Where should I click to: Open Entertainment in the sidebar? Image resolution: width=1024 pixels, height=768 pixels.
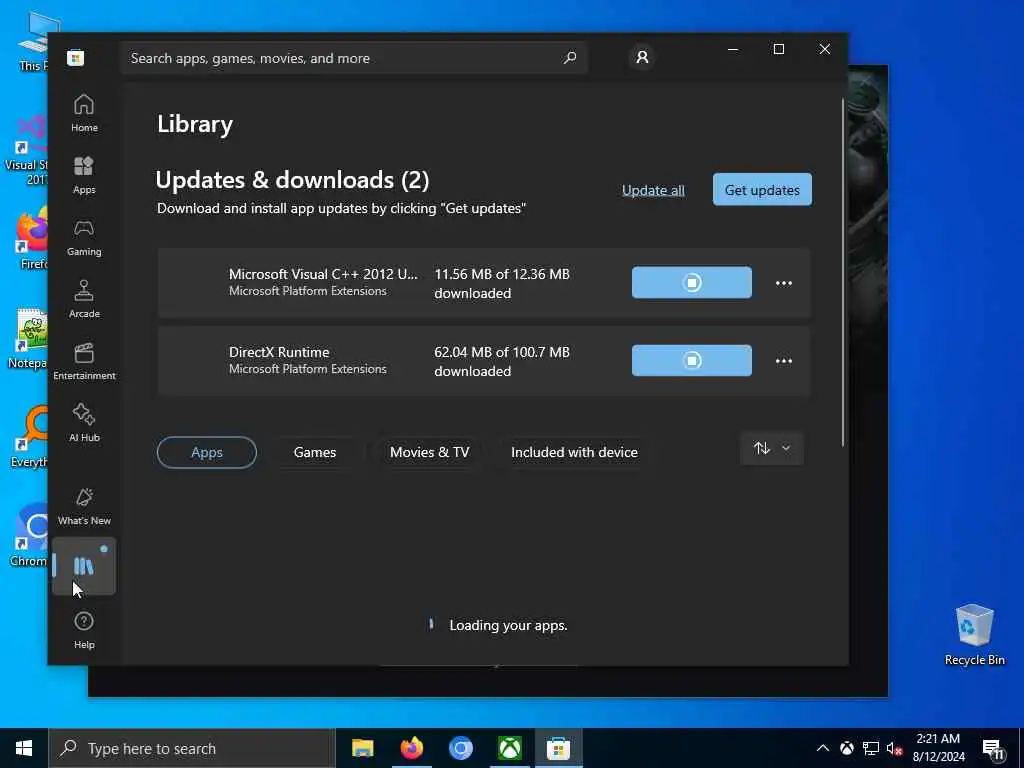tap(84, 361)
